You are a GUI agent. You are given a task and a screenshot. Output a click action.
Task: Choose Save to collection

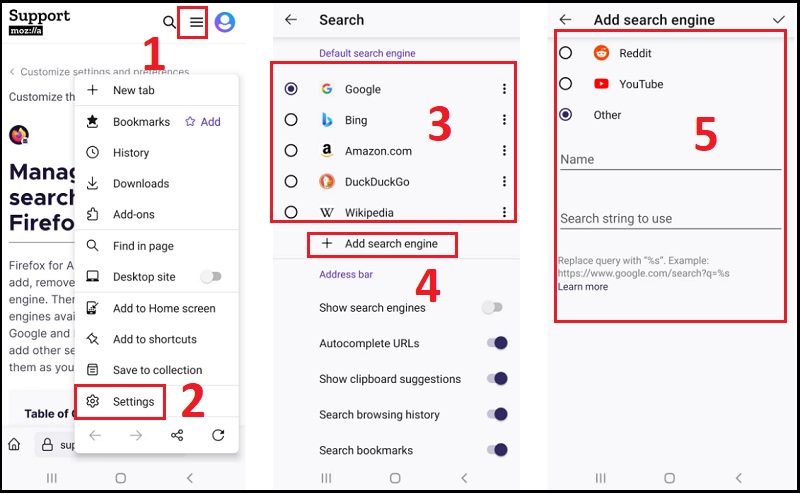pos(157,370)
